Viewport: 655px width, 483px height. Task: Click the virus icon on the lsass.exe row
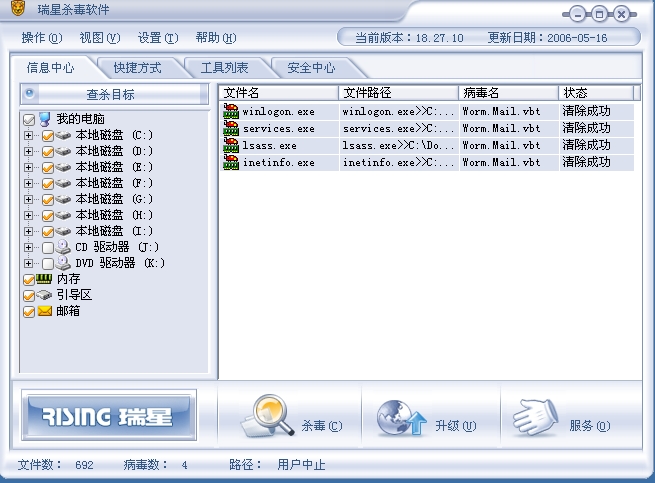click(231, 145)
